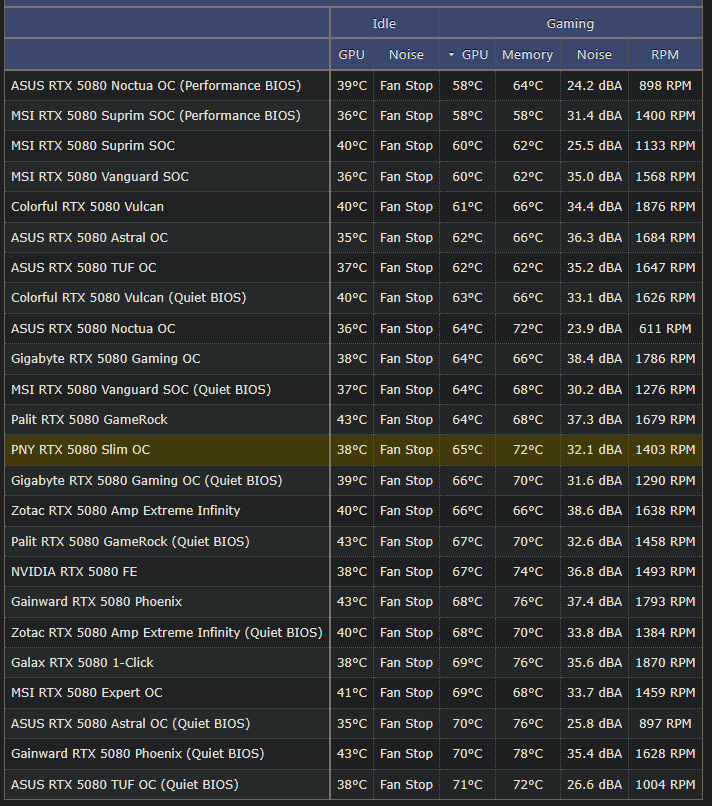Select Palit RTX 5080 GameRock (Quiet BIOS)

[130, 541]
